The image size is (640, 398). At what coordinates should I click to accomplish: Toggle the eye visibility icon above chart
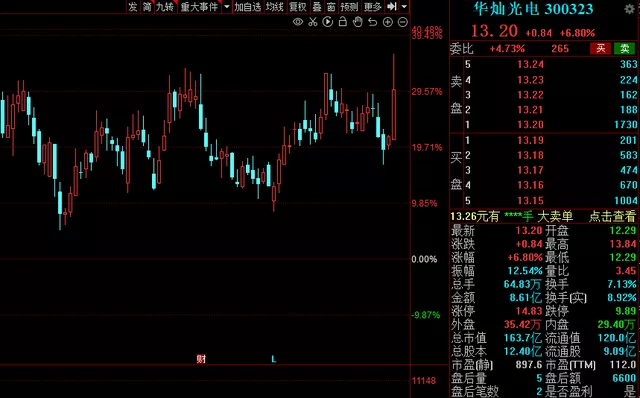[298, 22]
